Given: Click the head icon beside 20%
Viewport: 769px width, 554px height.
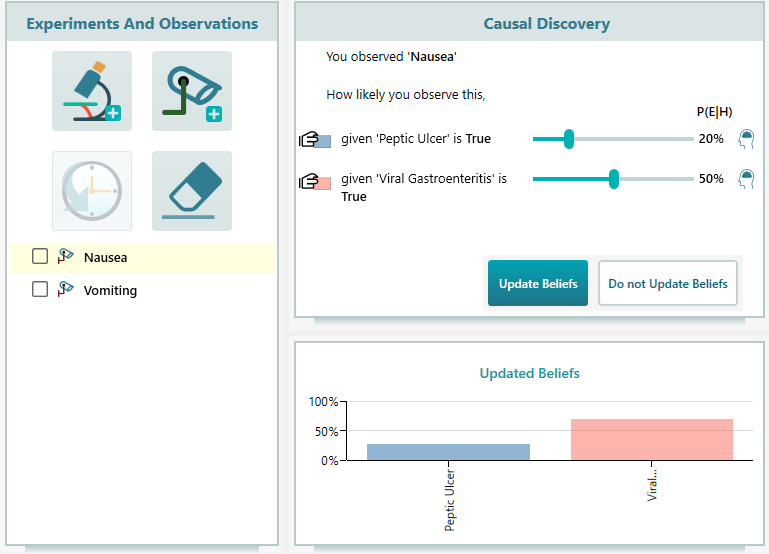Looking at the screenshot, I should pos(745,138).
